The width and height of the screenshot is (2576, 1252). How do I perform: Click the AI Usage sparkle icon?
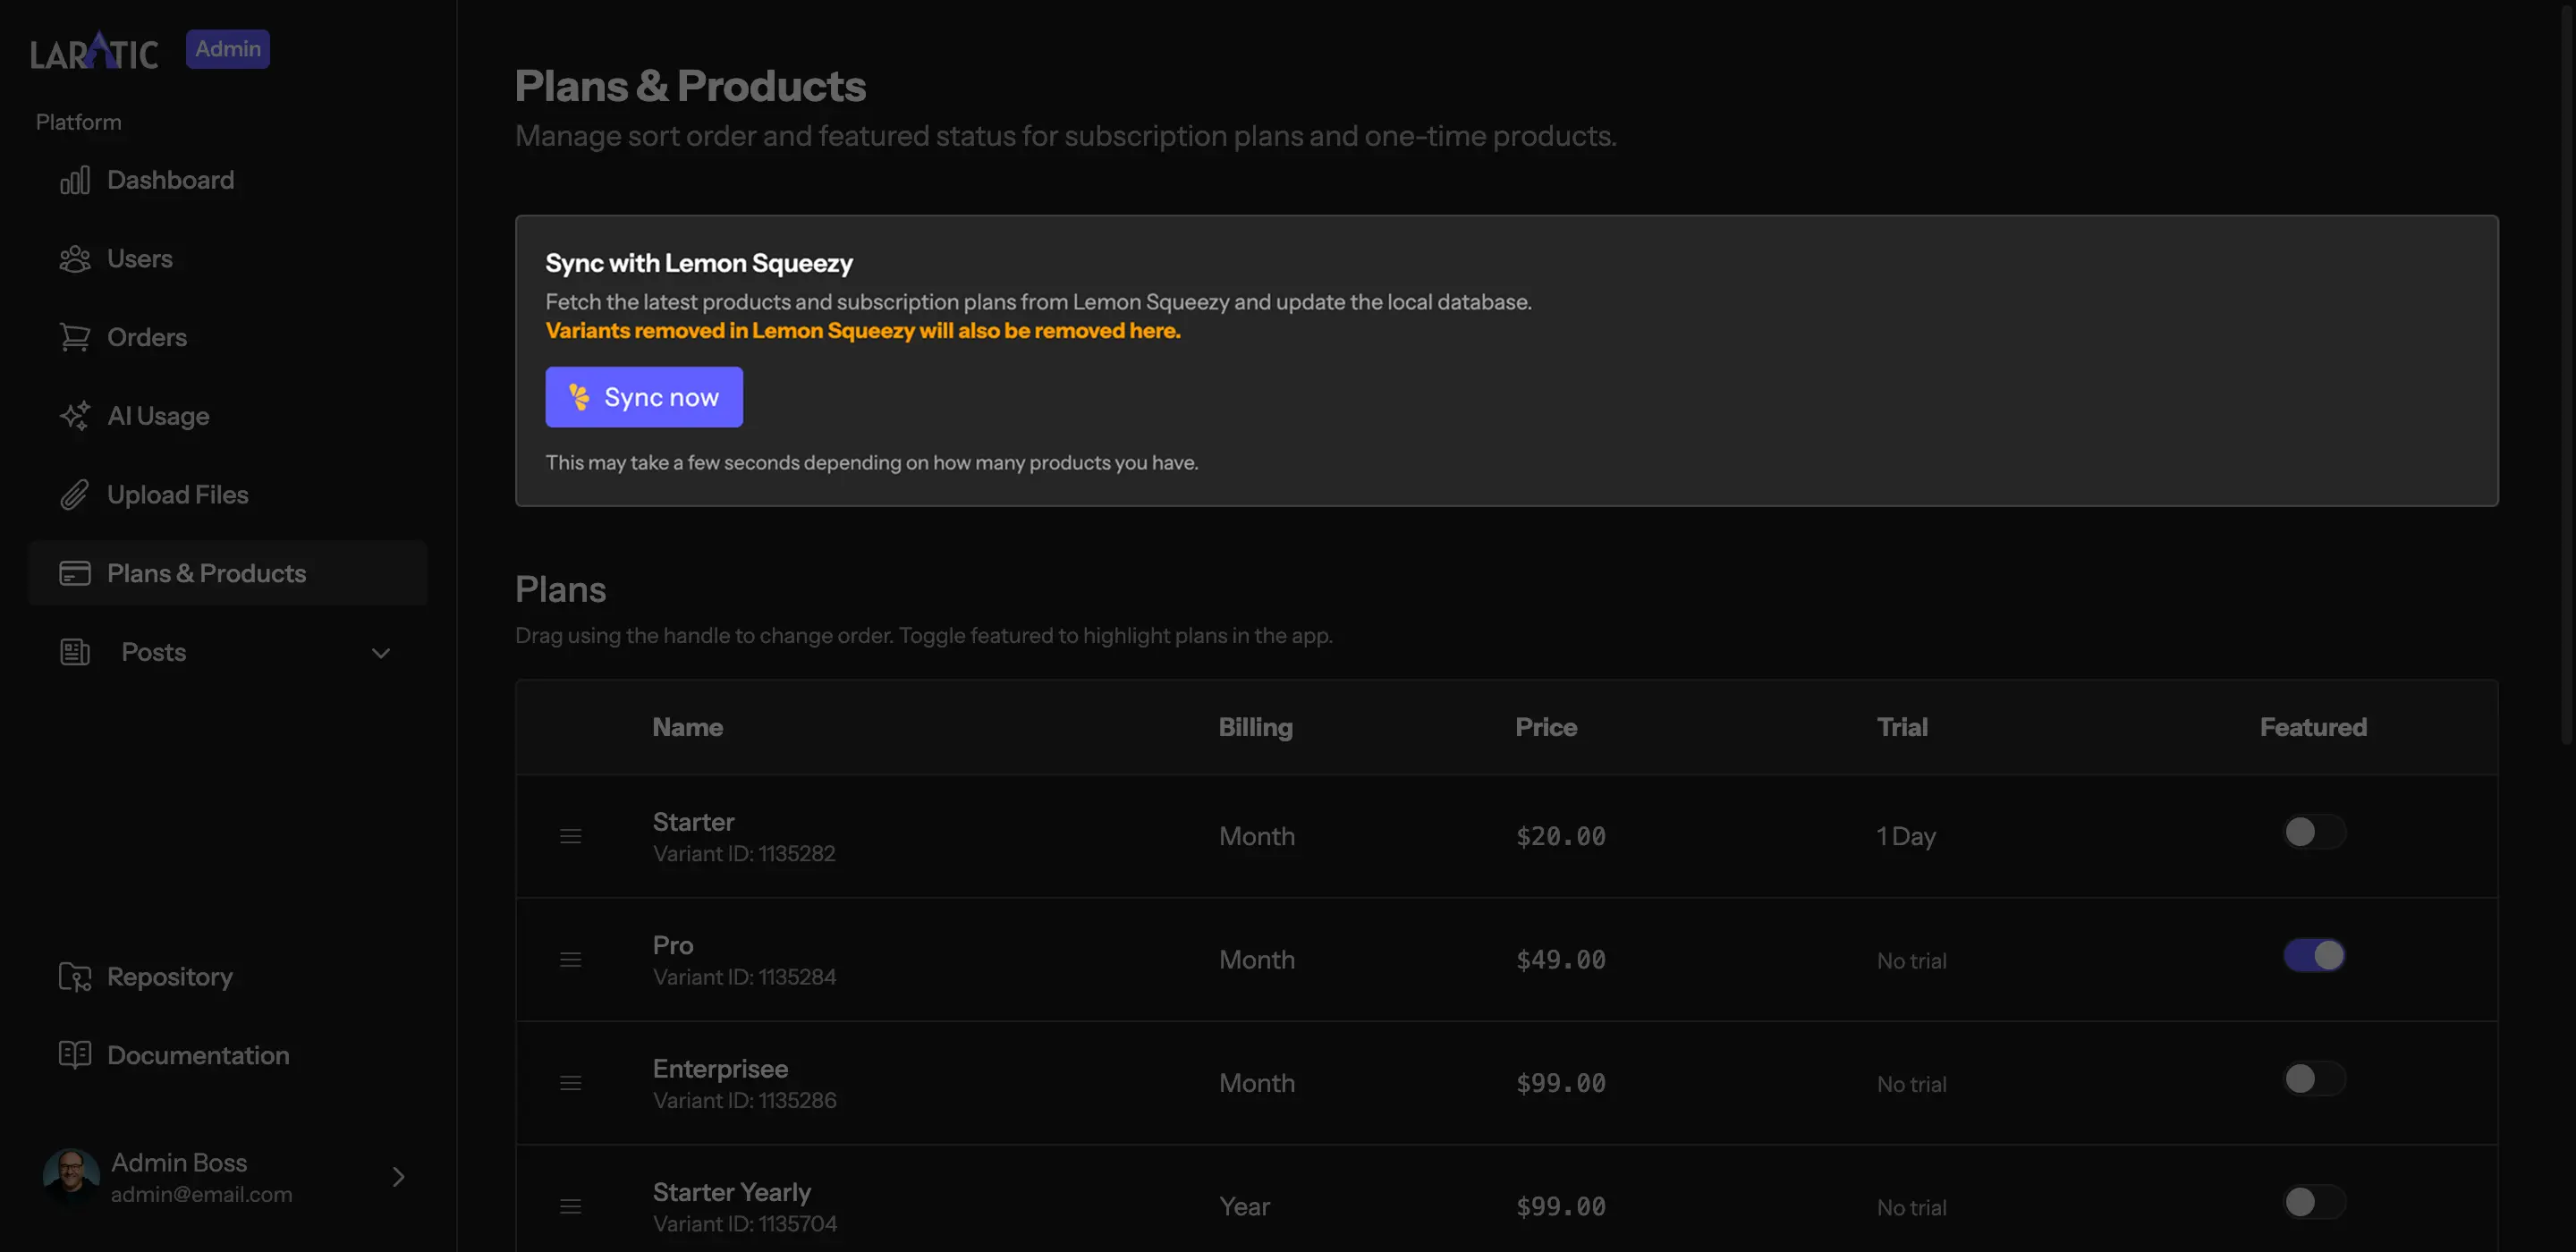(x=75, y=416)
